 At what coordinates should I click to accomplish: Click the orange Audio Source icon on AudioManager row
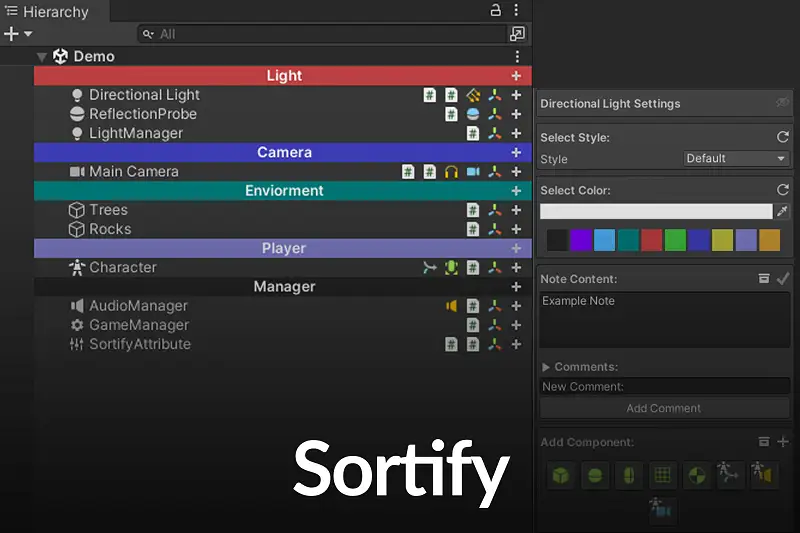[451, 306]
